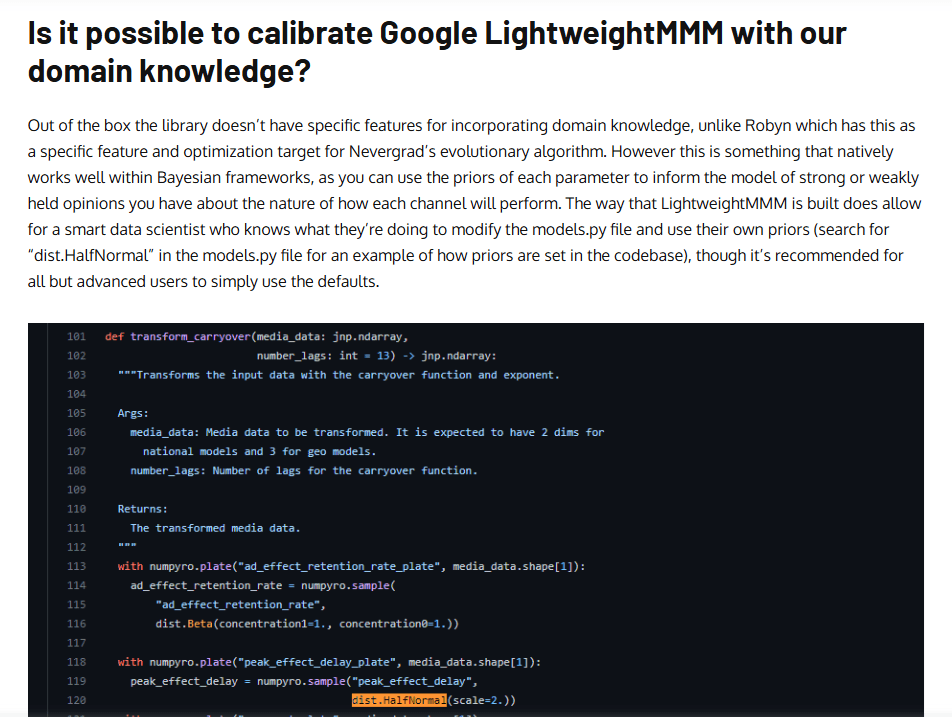Click the docstring line "Transforms the input data"

coord(339,375)
